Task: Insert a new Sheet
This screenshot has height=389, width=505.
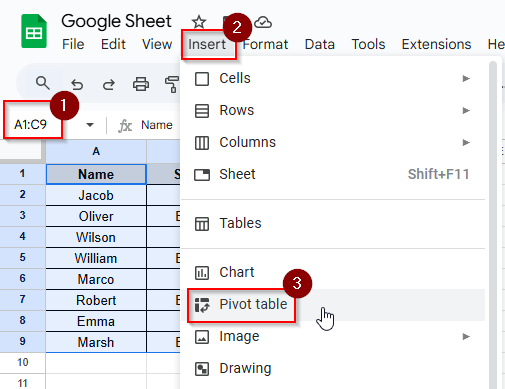Action: [x=333, y=175]
